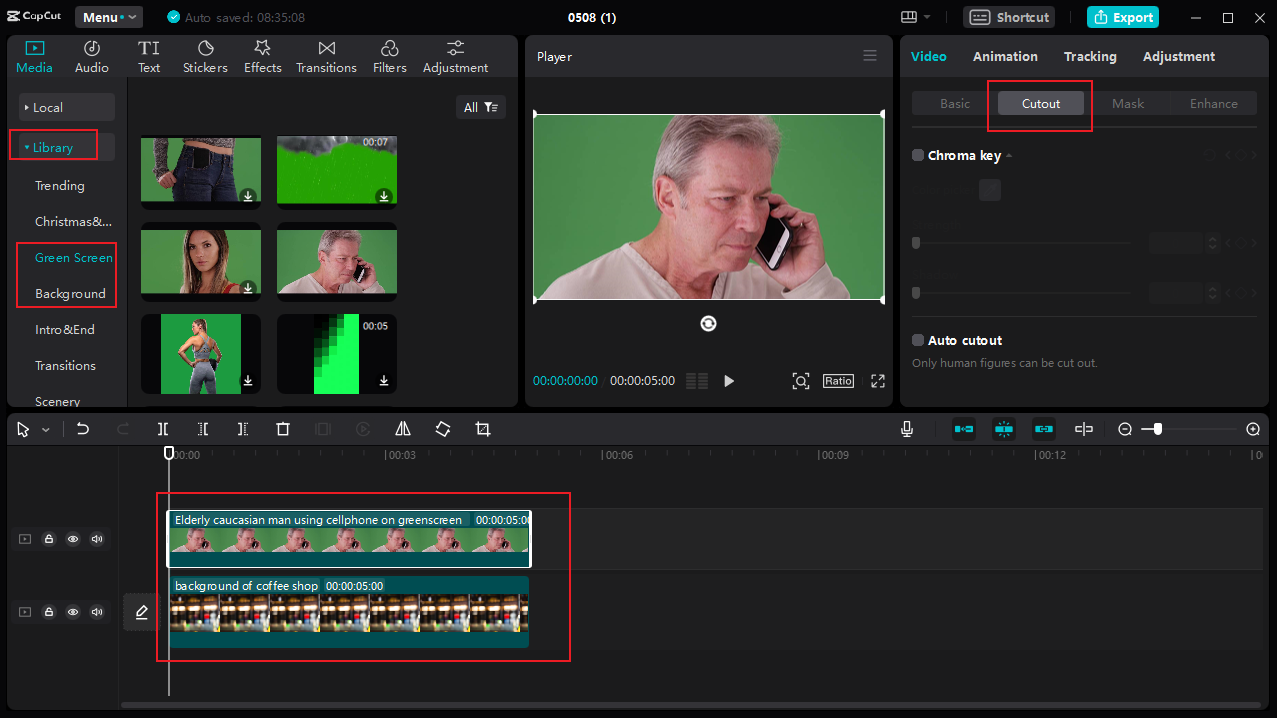Lock the coffee shop background track

49,612
